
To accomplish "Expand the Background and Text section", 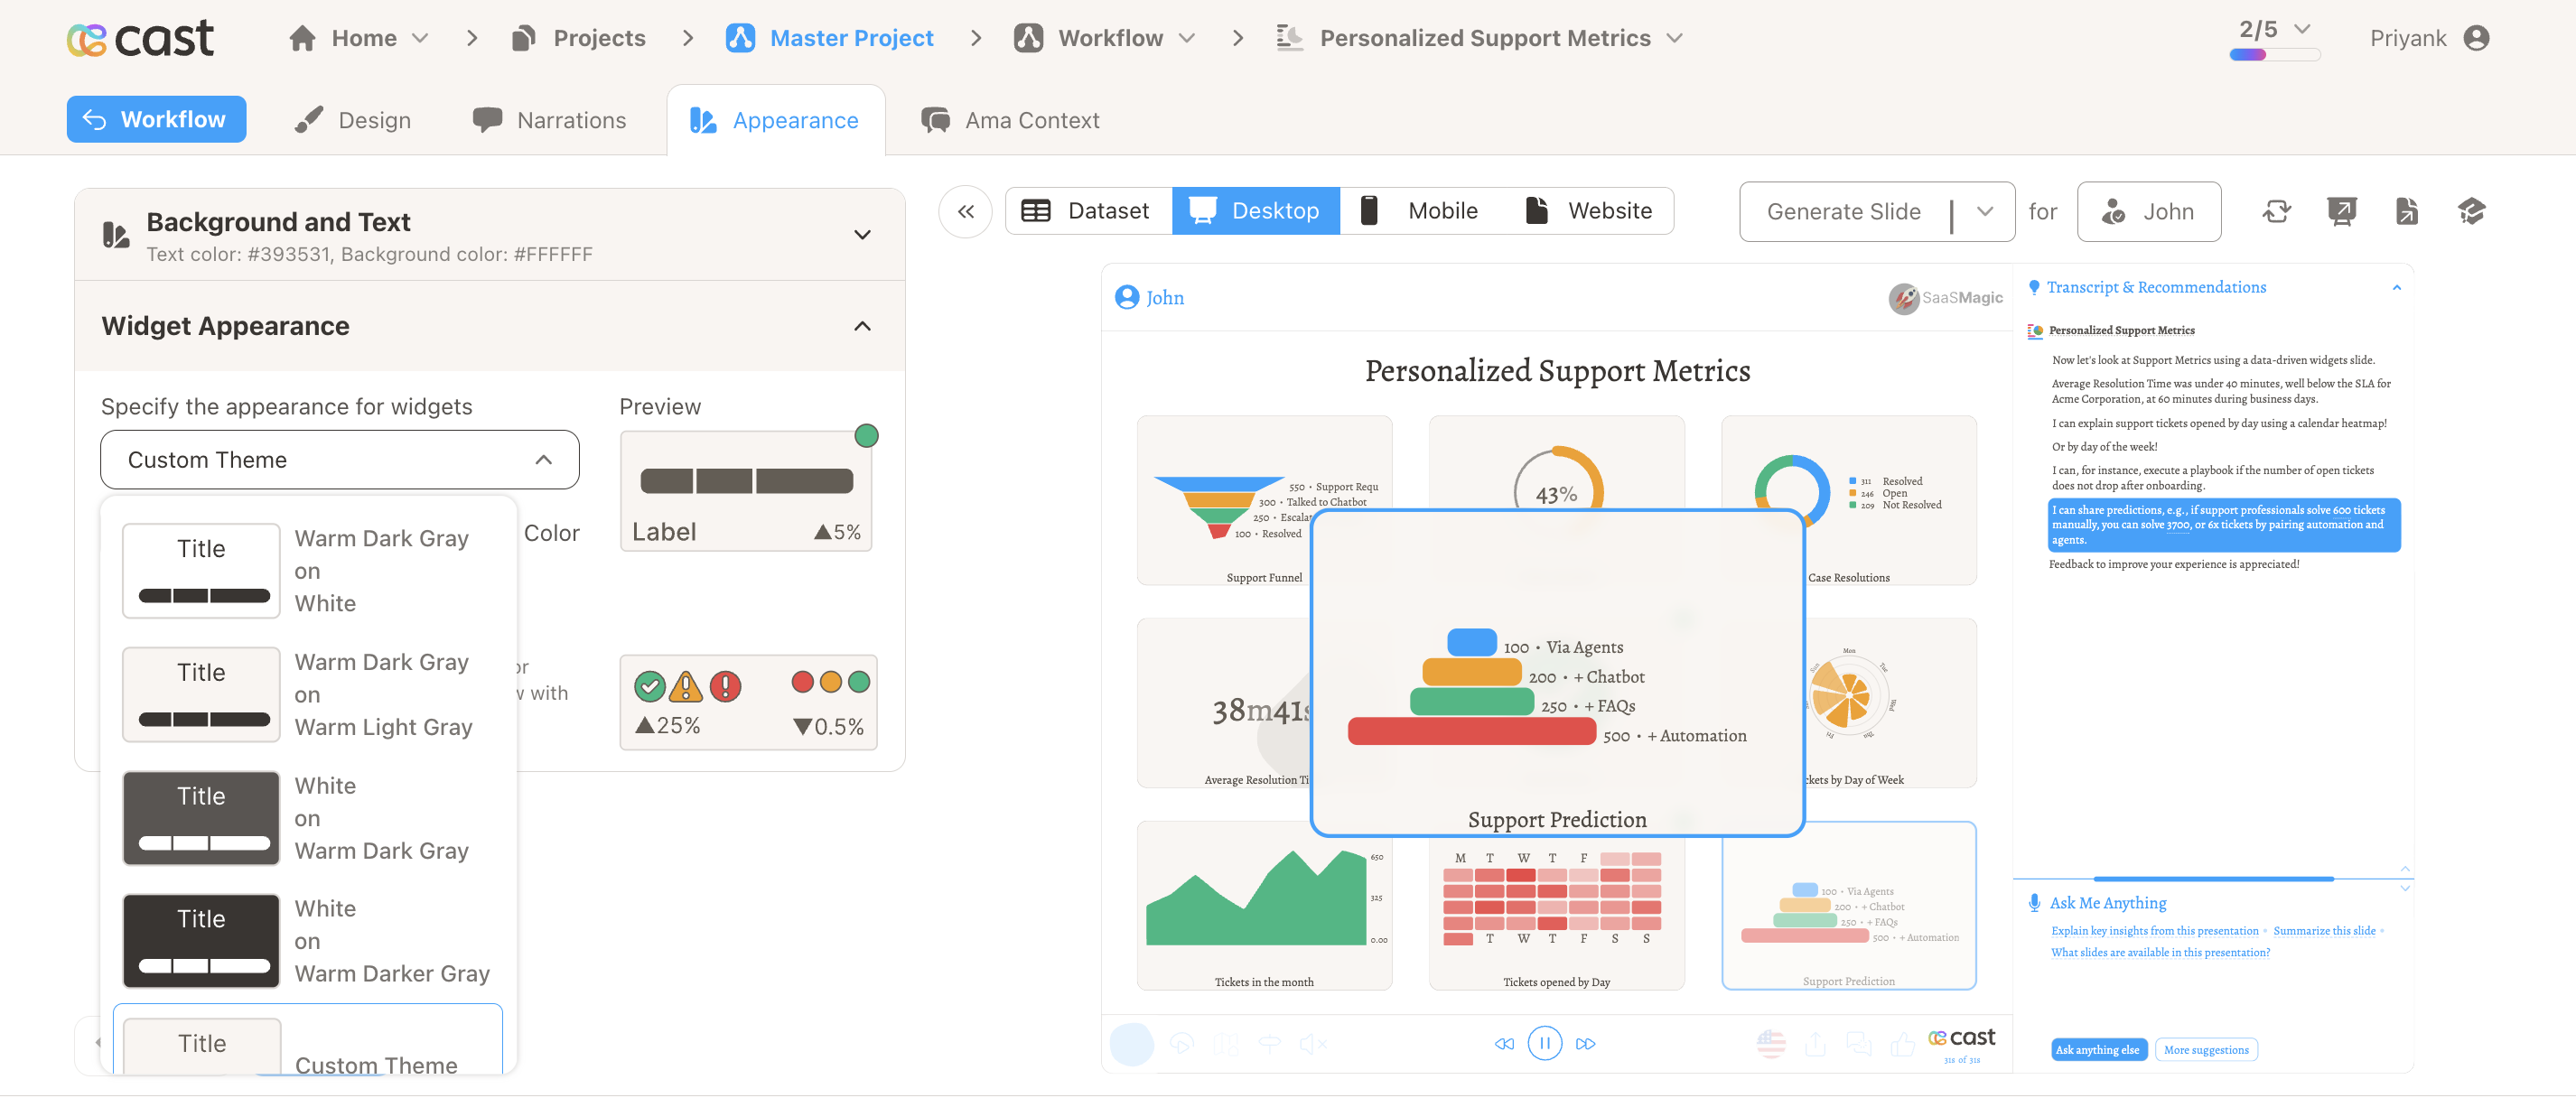I will pos(862,235).
